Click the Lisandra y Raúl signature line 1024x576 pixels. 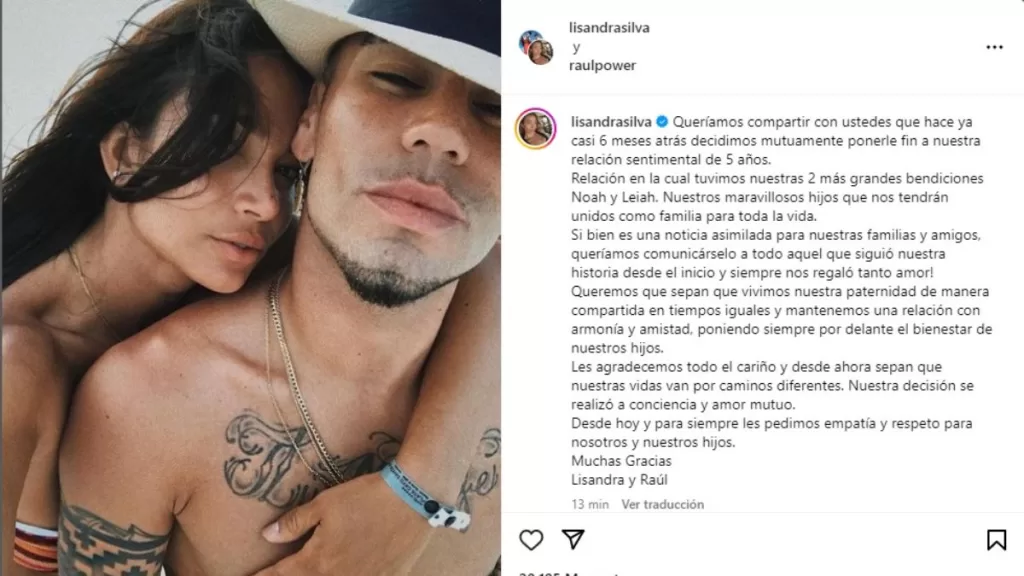[619, 480]
